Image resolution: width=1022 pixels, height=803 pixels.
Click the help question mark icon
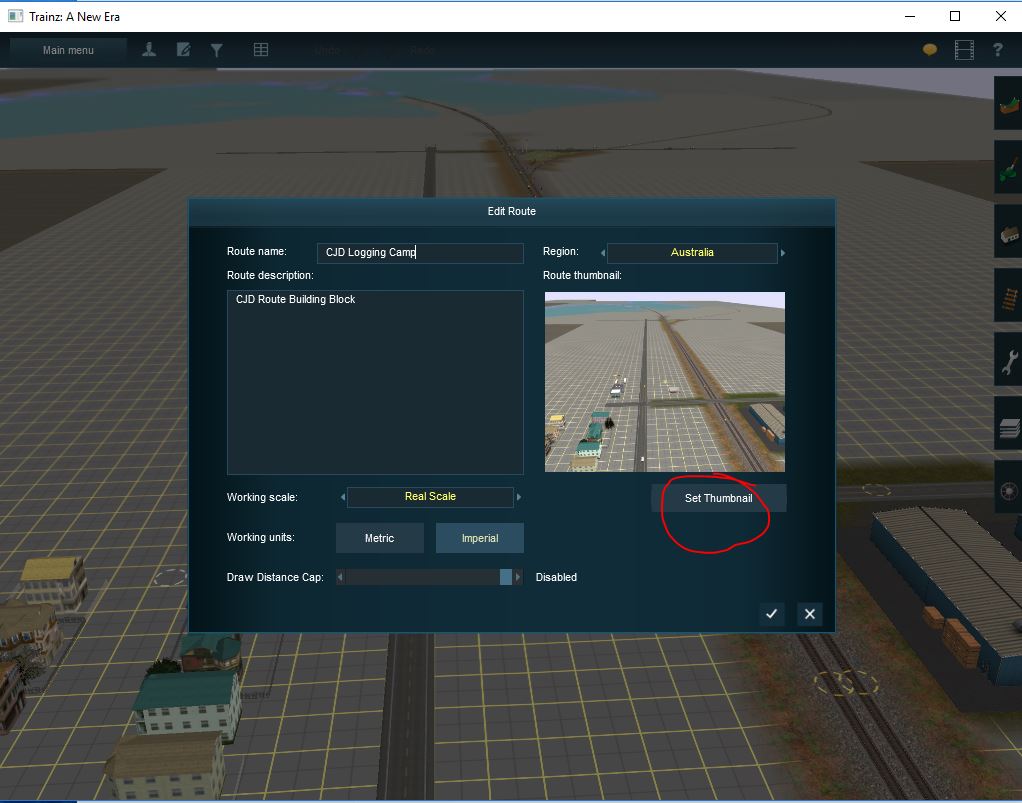(997, 50)
